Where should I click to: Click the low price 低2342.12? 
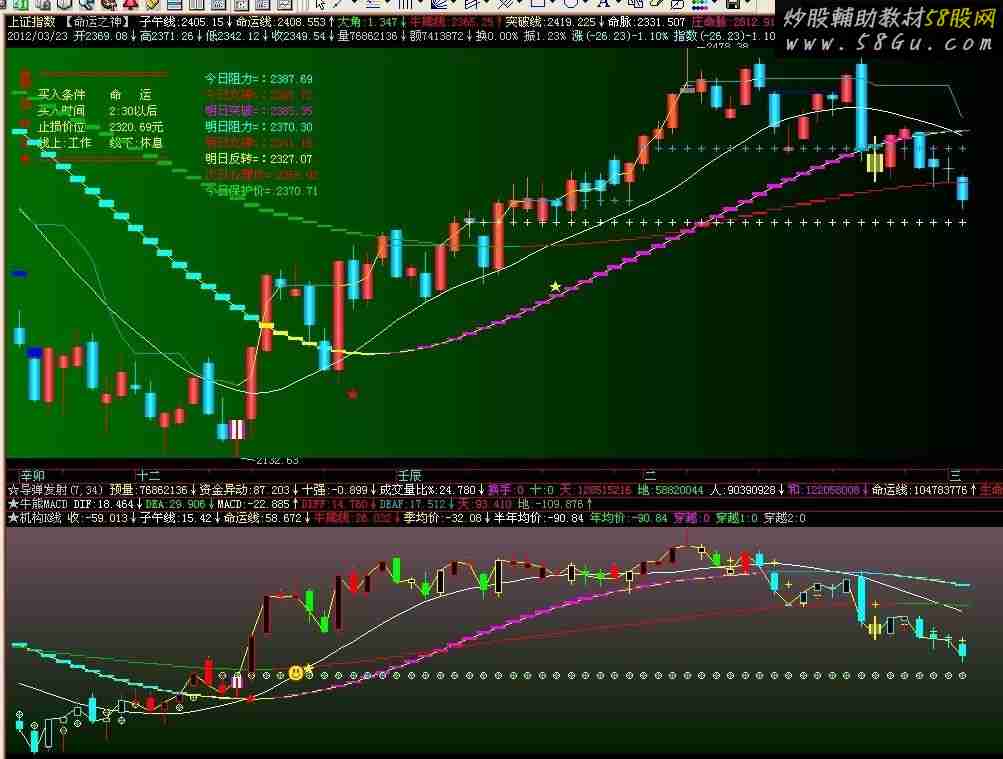click(x=233, y=36)
